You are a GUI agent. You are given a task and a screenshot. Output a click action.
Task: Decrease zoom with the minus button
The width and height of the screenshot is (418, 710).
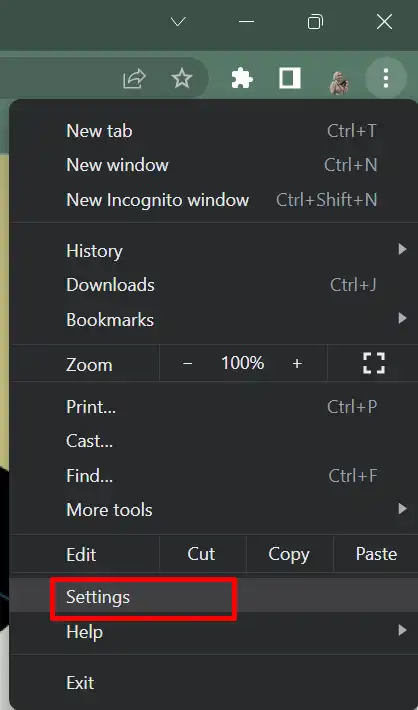(x=187, y=363)
